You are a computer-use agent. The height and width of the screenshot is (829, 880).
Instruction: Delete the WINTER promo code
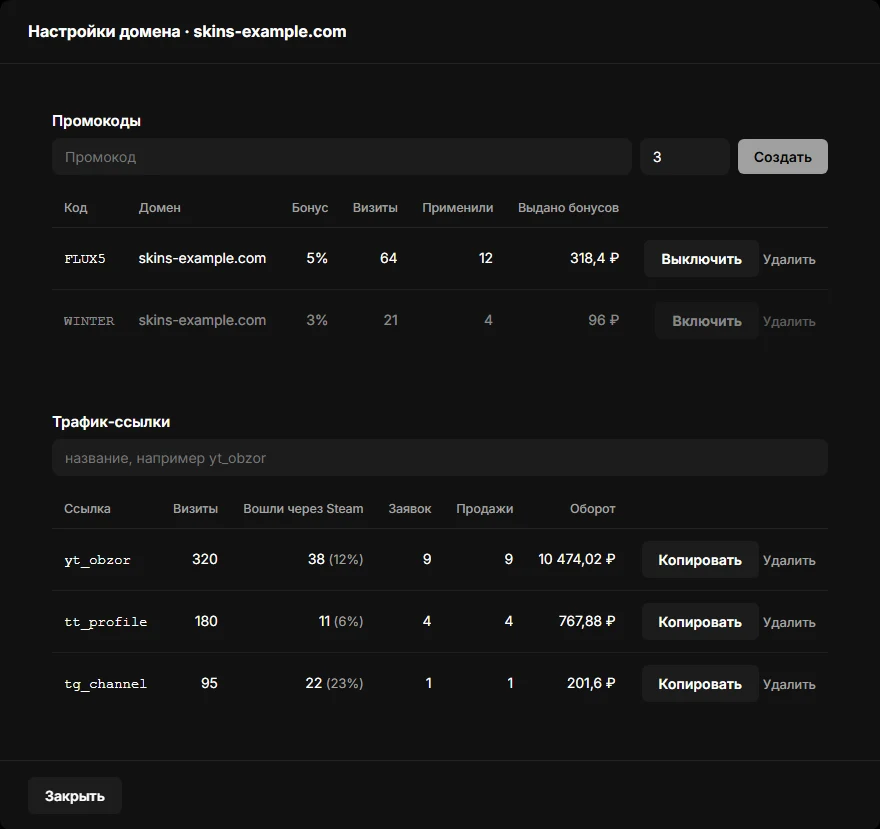click(x=789, y=321)
